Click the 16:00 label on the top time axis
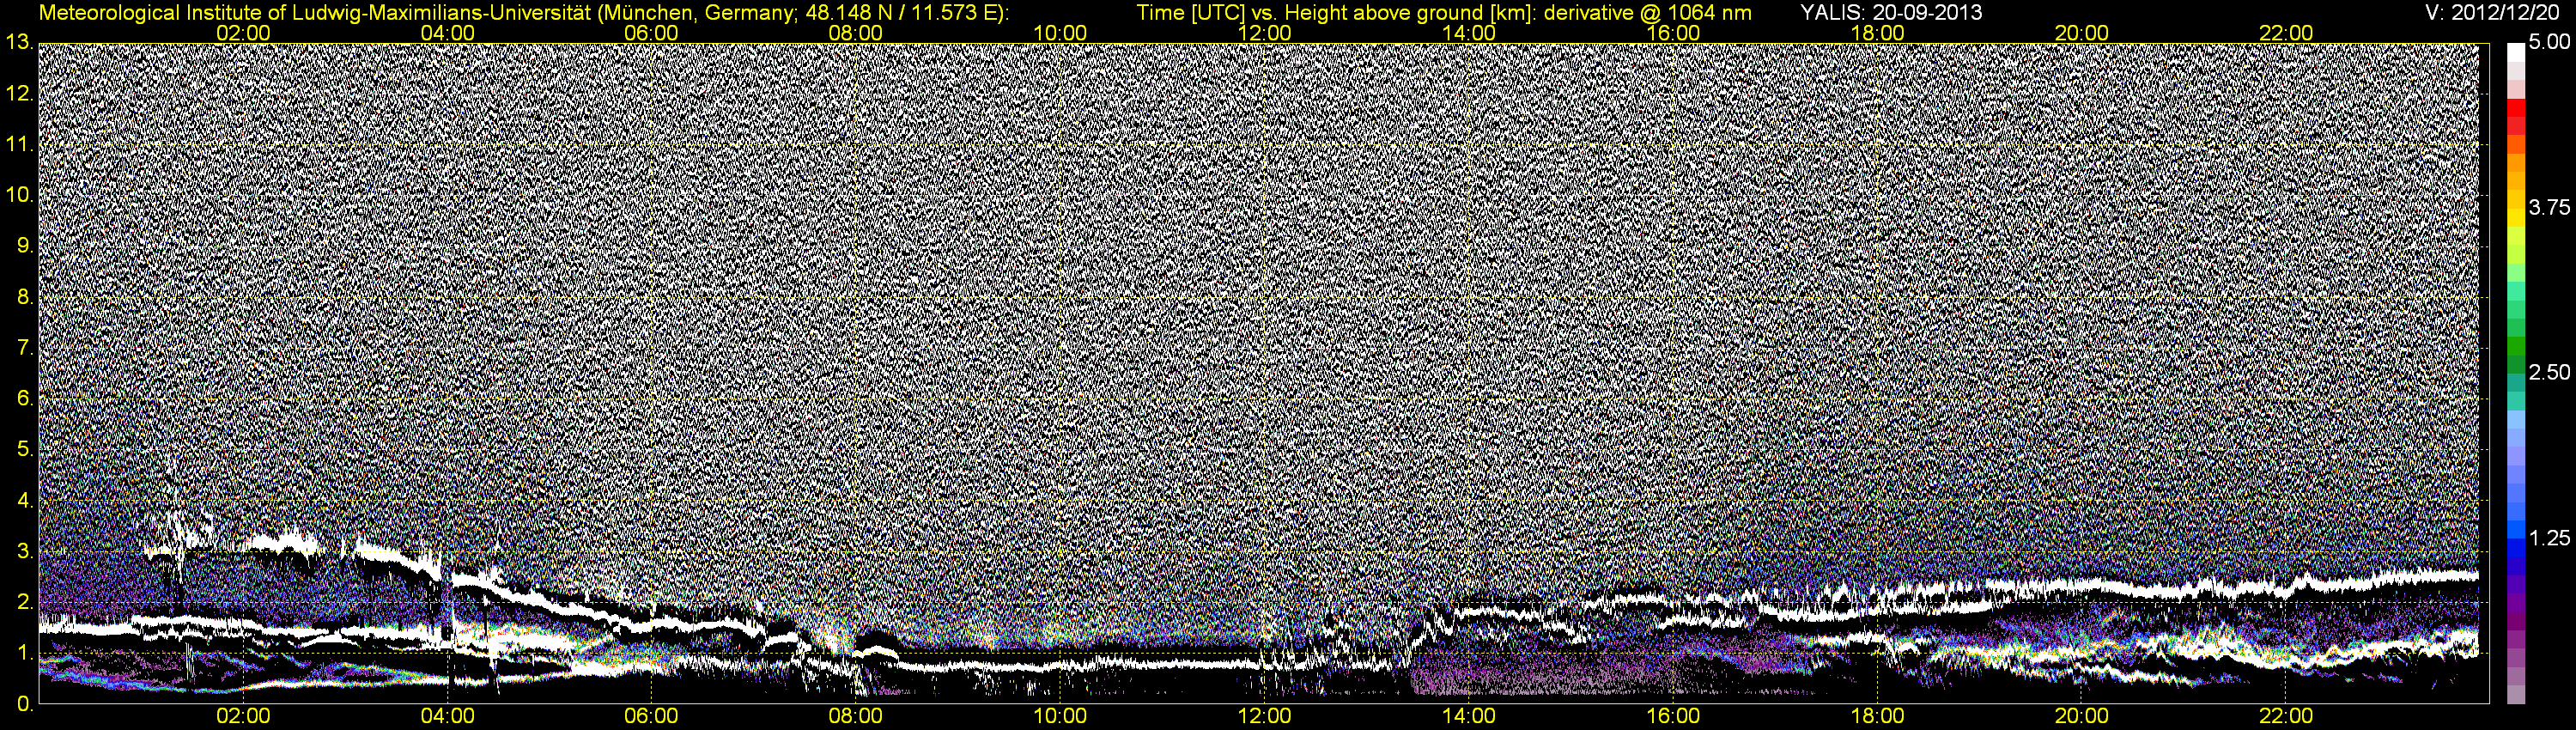Image resolution: width=2576 pixels, height=730 pixels. 1673,33
